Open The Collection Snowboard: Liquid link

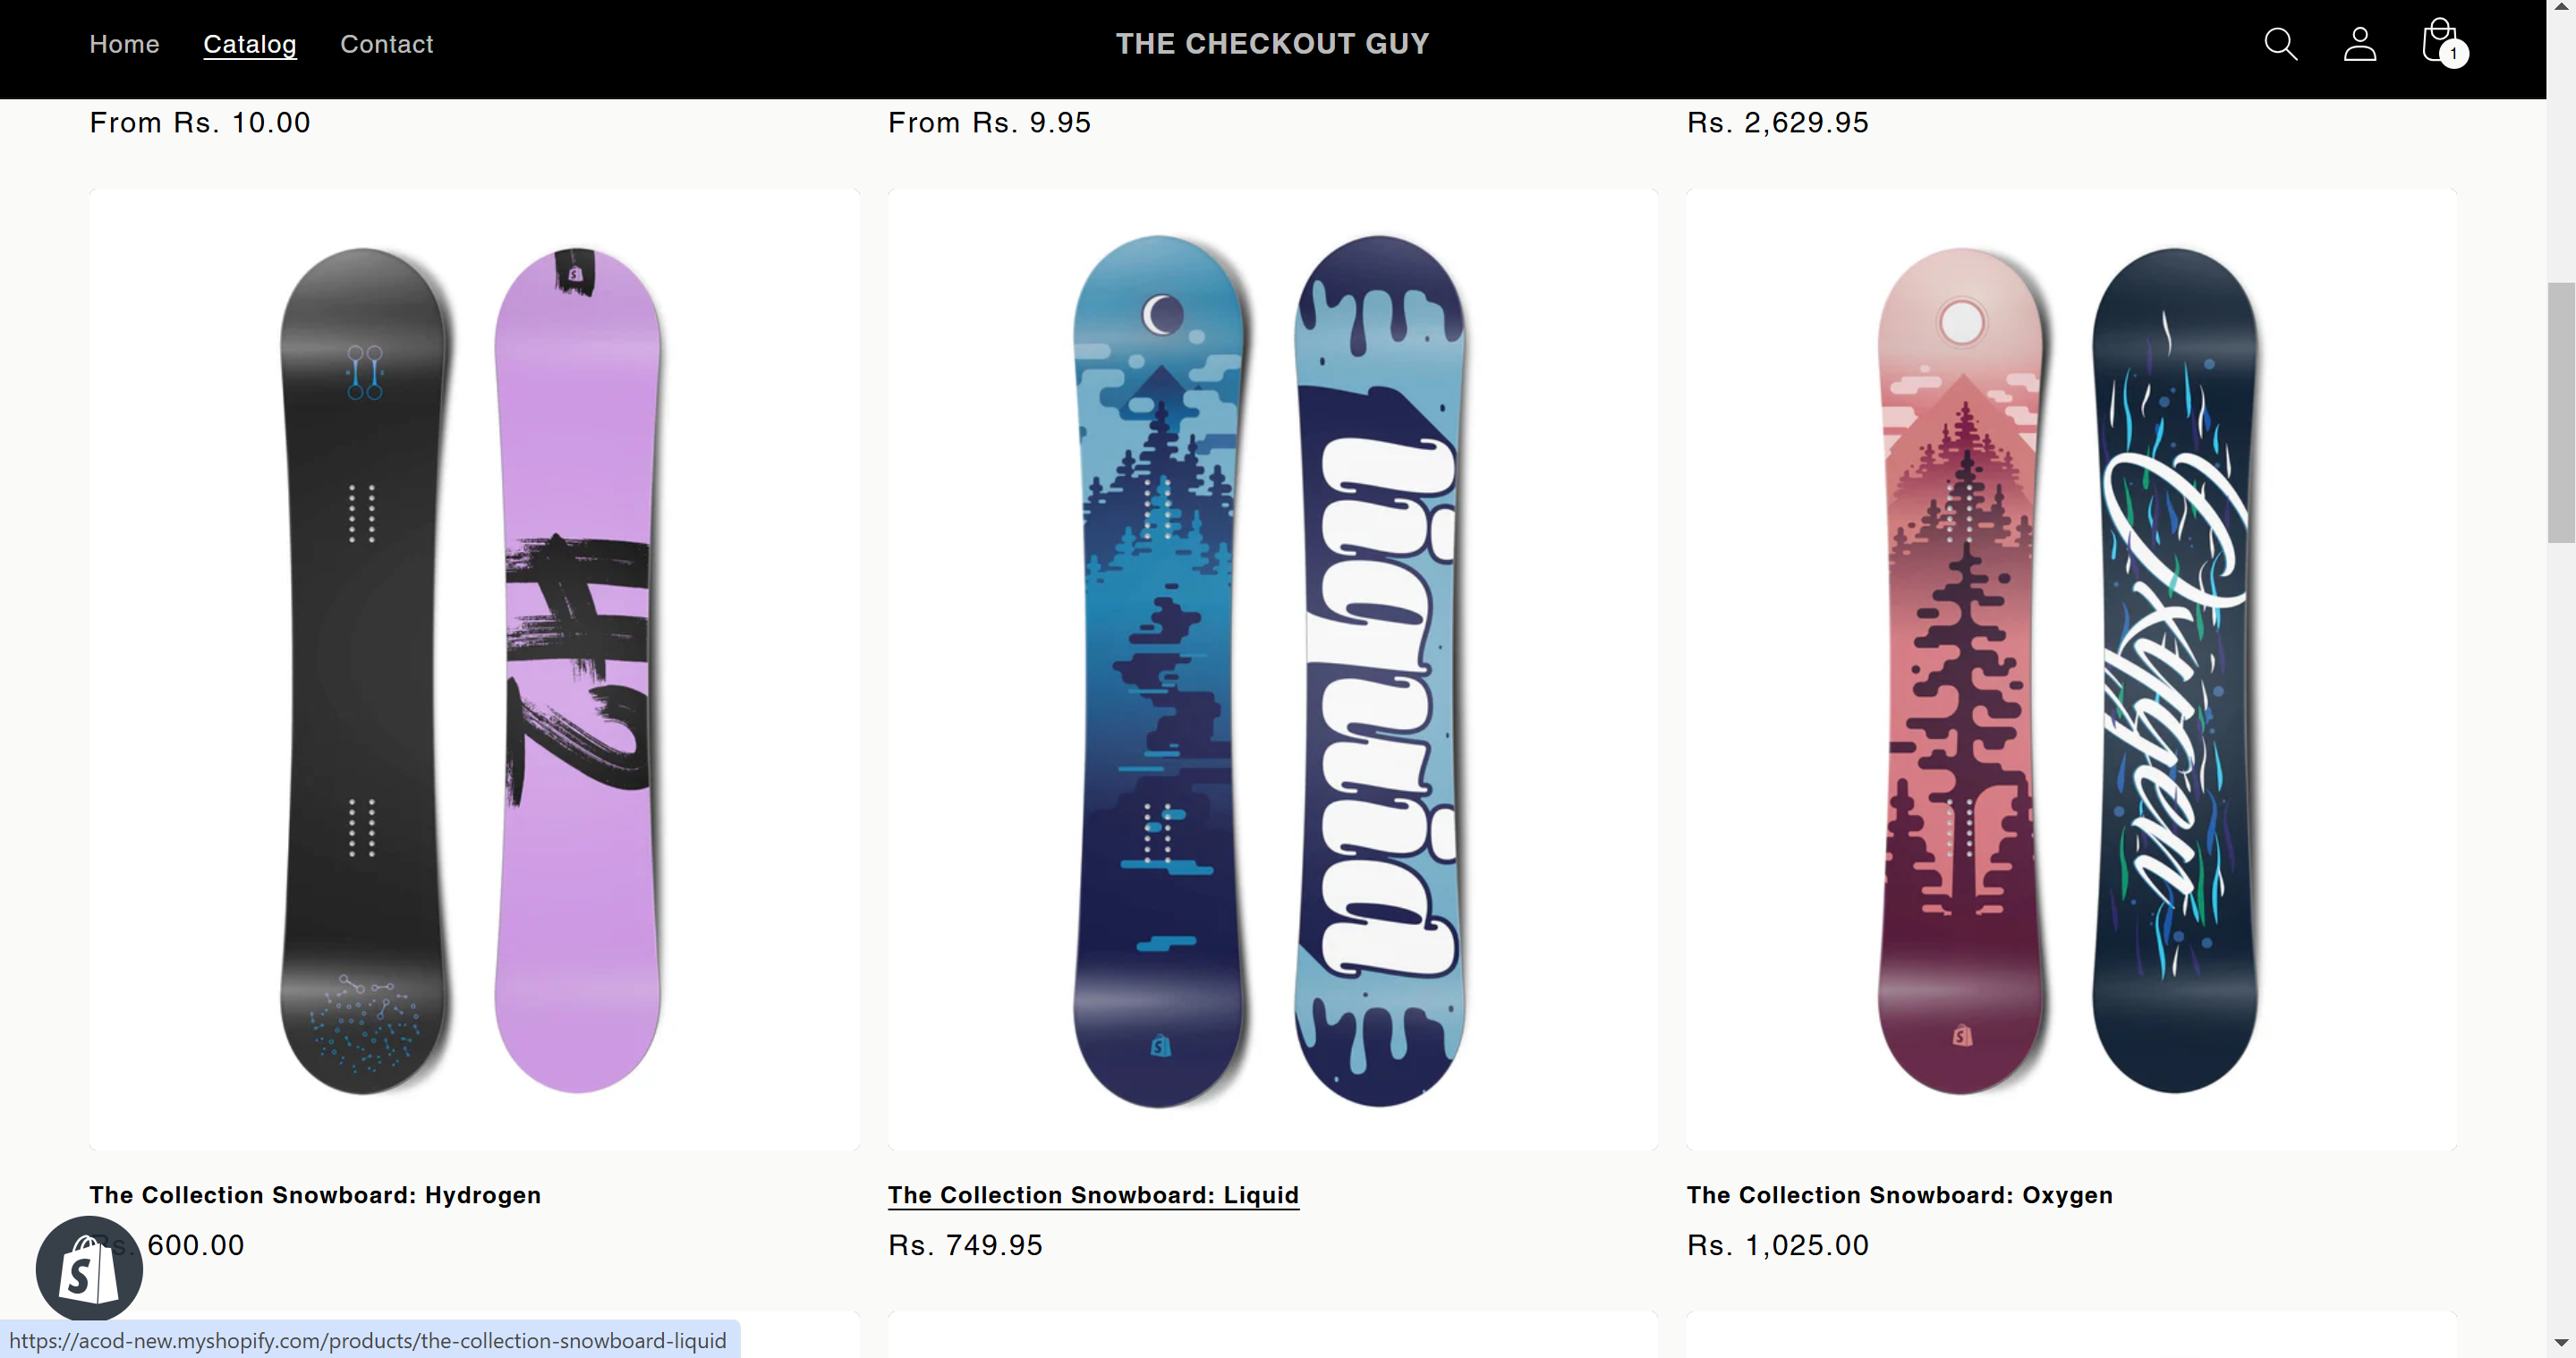coord(1093,1195)
